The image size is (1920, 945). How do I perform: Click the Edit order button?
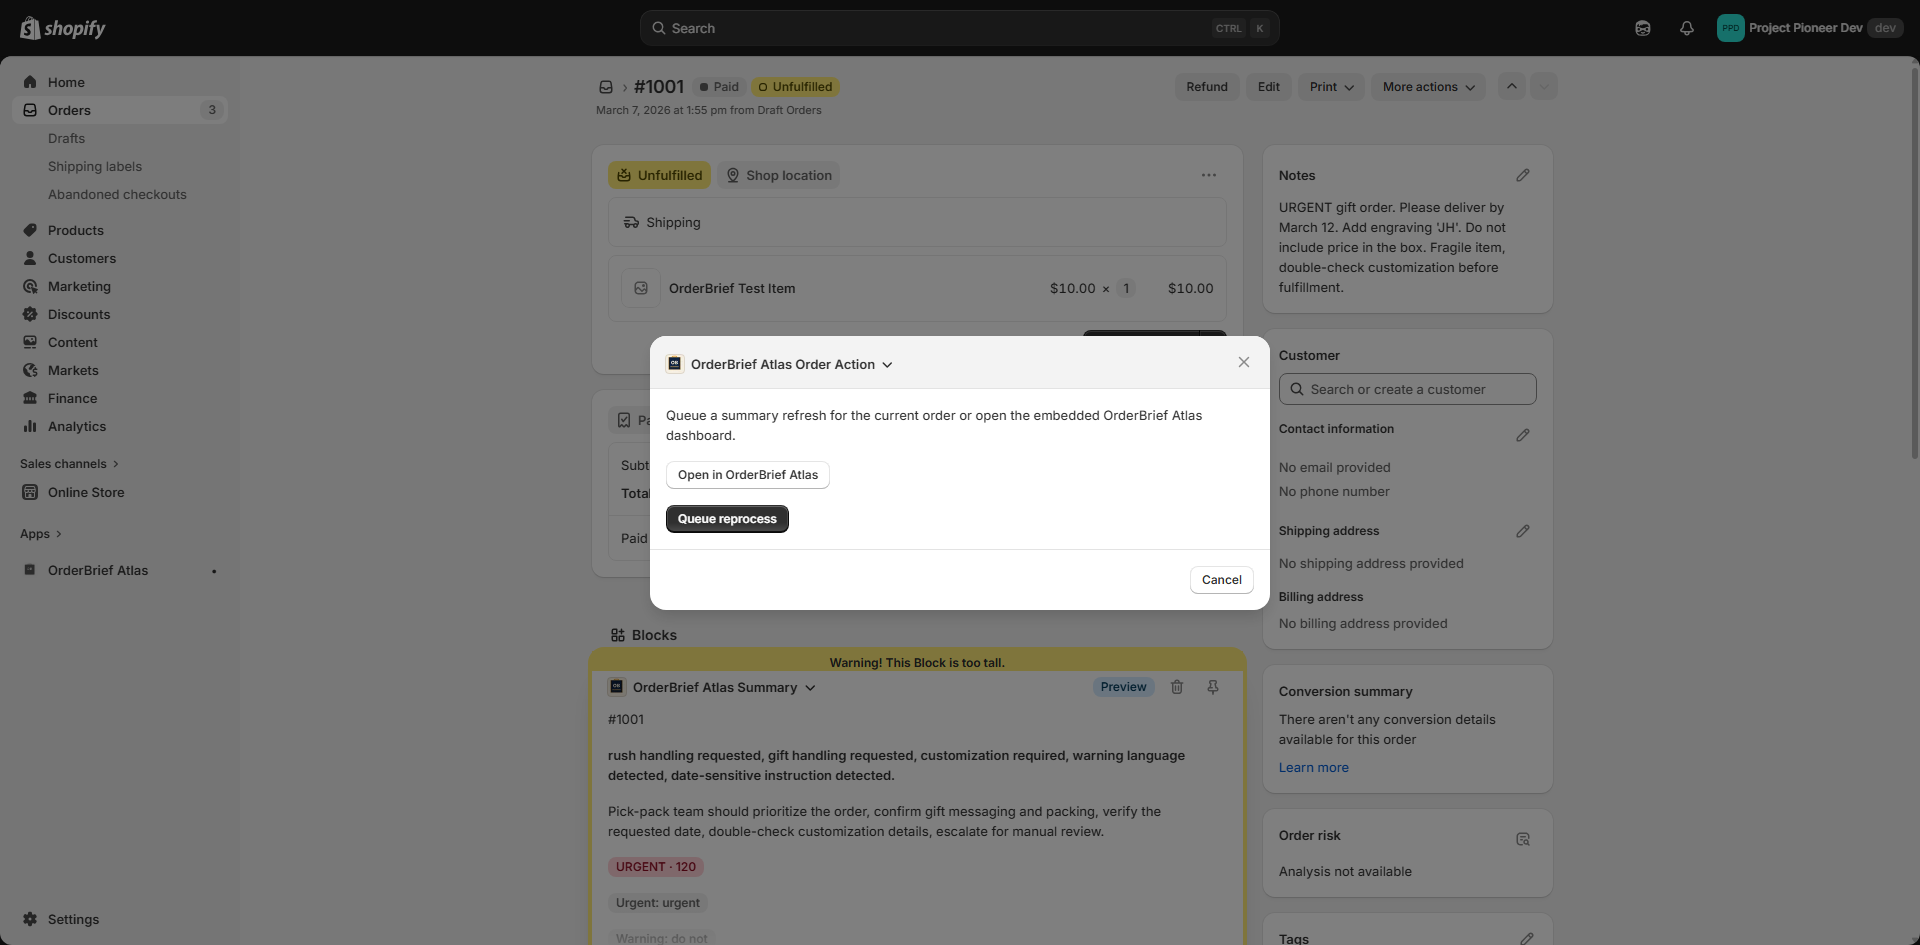[1269, 87]
